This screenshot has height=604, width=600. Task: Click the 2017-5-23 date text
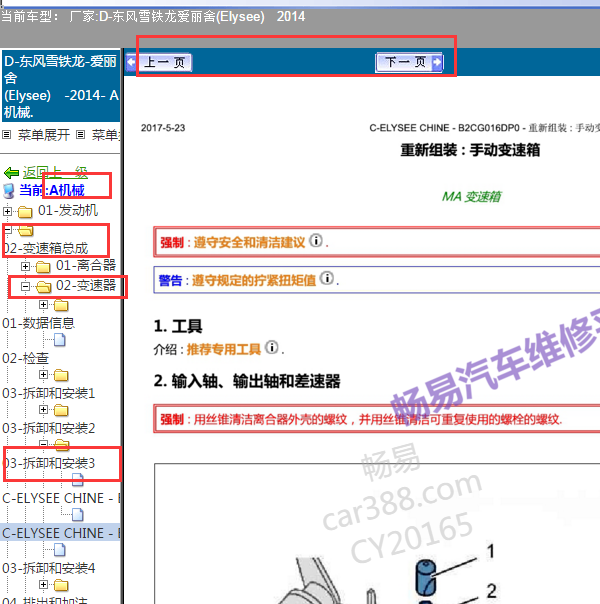coord(163,128)
